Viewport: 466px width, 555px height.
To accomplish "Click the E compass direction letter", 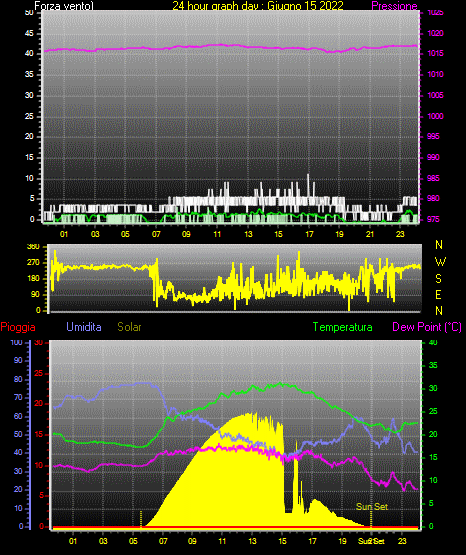I will click(438, 294).
